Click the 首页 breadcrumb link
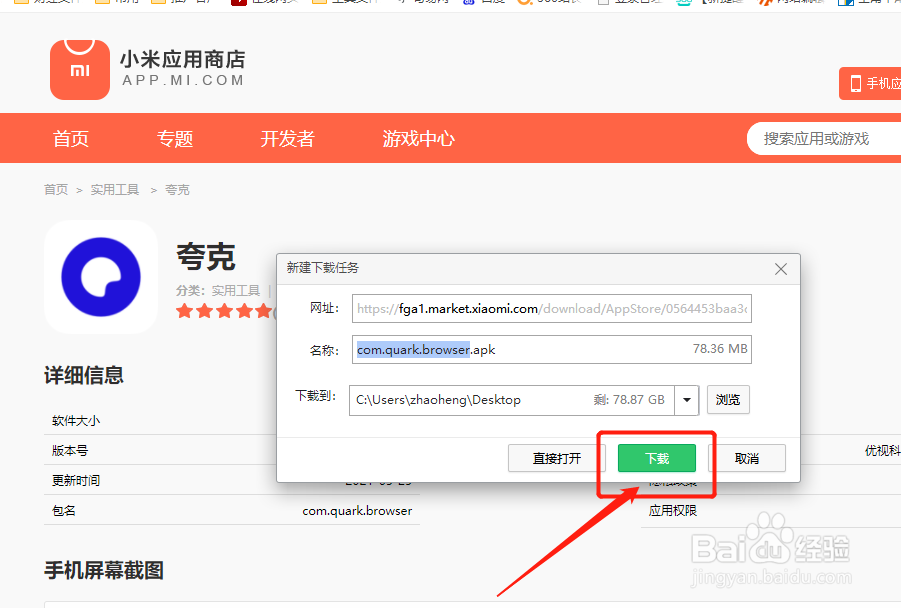 click(x=56, y=190)
